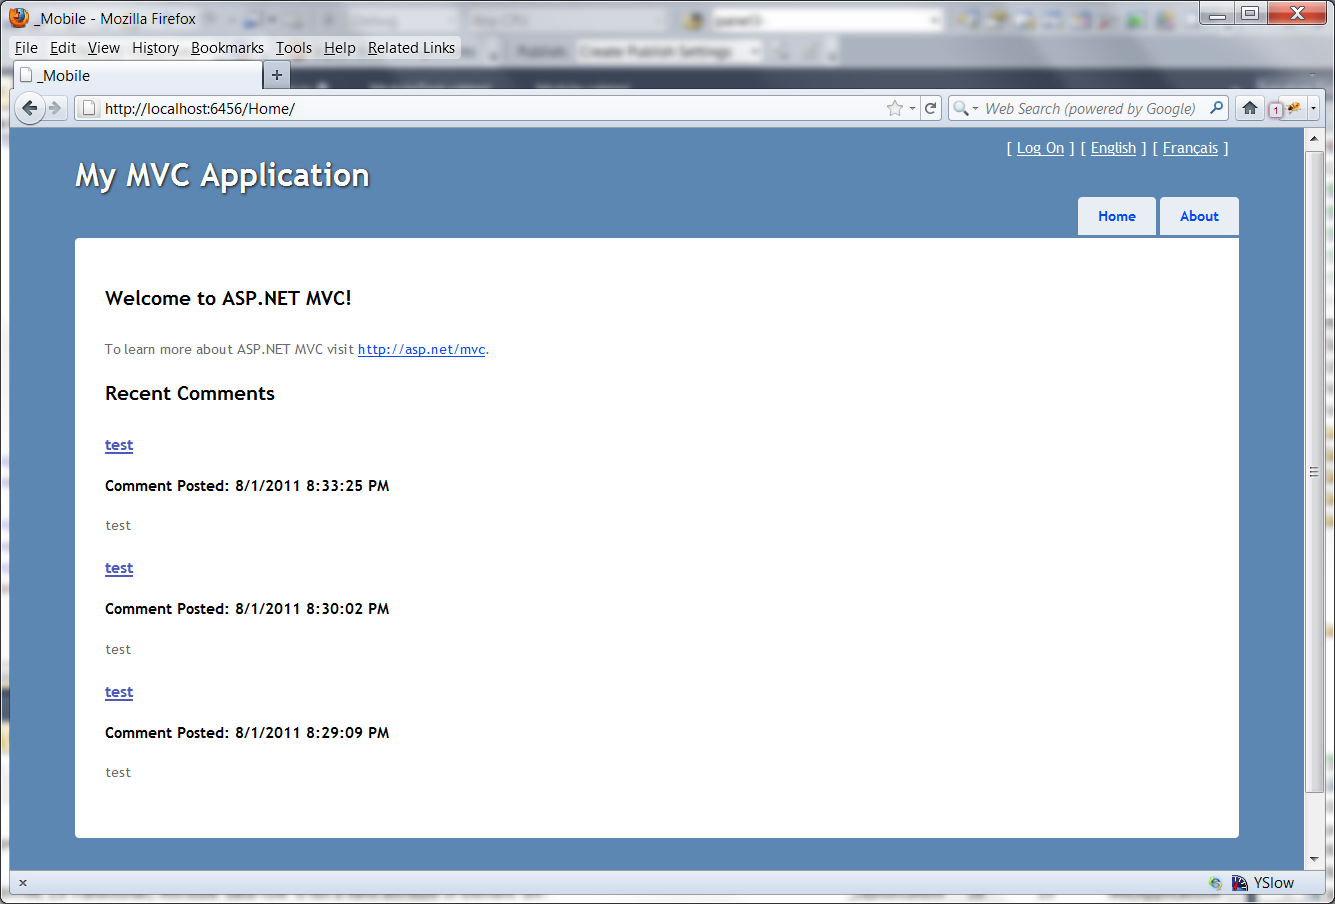Click the Welcome to ASP.NET MVC! heading

(x=228, y=298)
